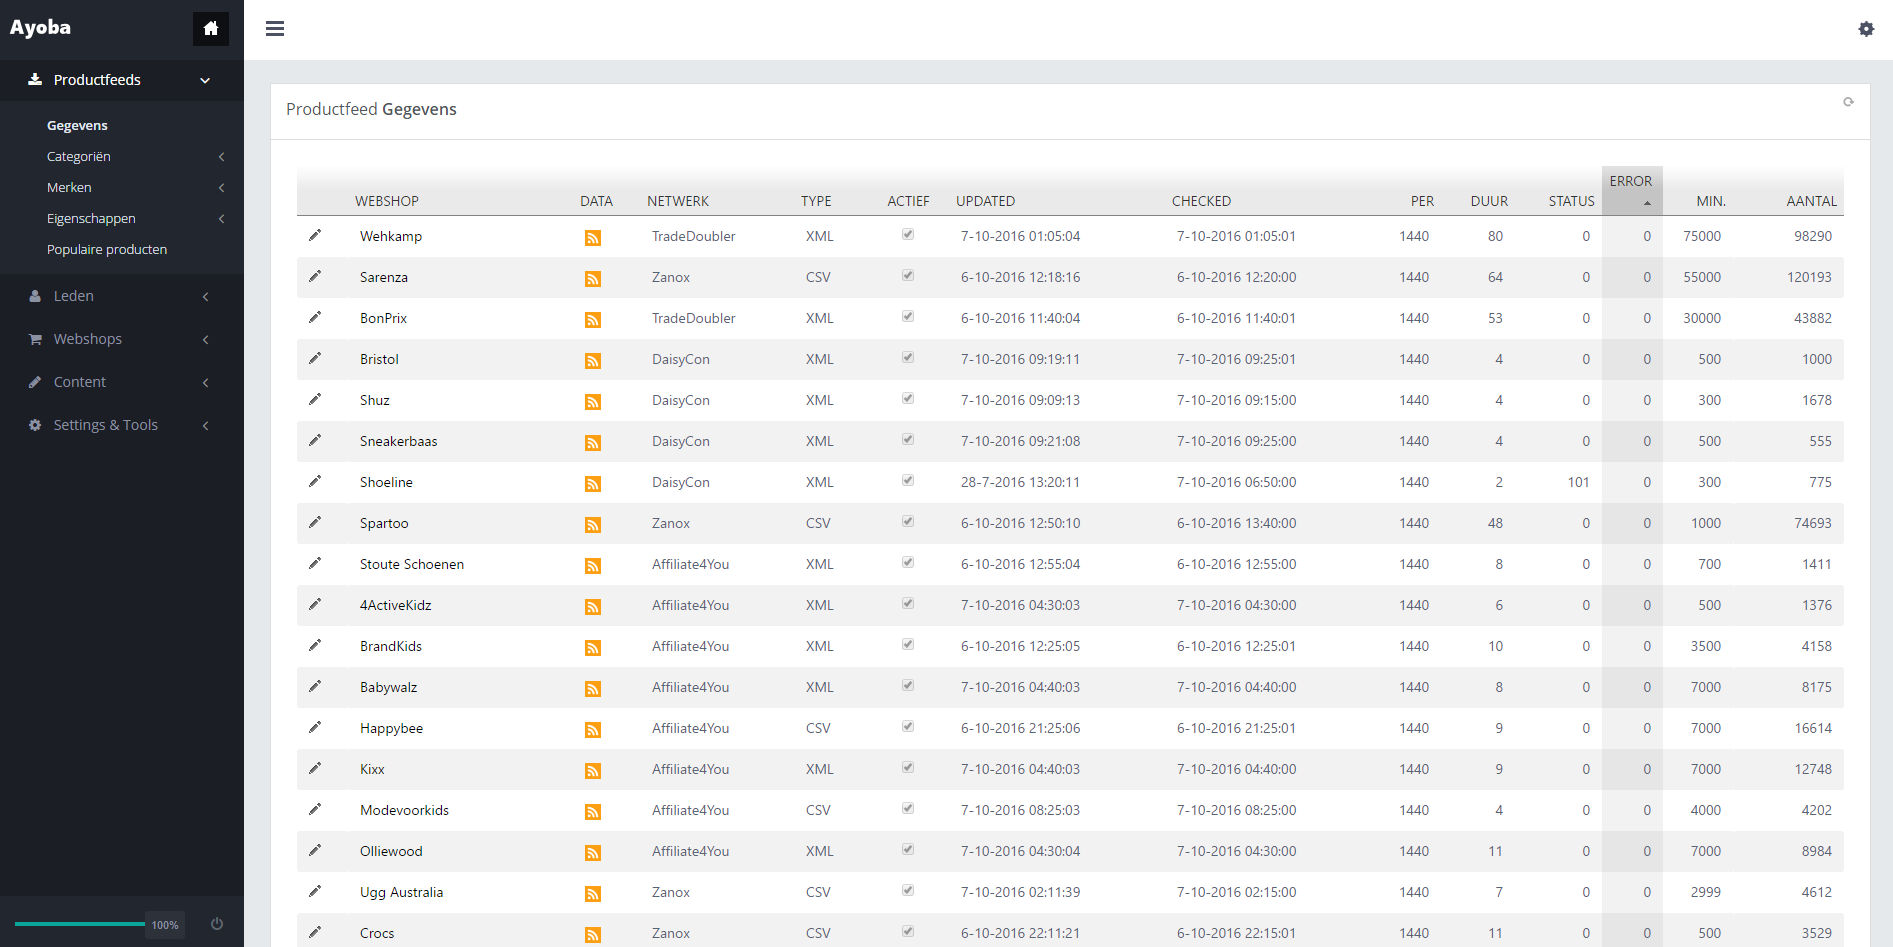Image resolution: width=1893 pixels, height=947 pixels.
Task: Sort by DUUR column header
Action: (x=1489, y=201)
